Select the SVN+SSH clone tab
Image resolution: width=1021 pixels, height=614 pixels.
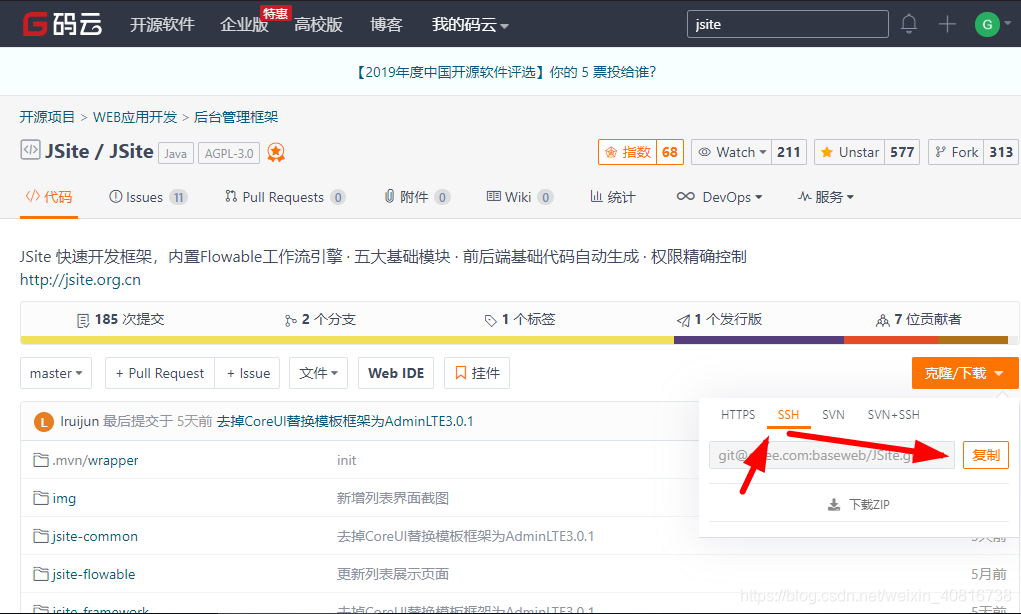tap(893, 415)
